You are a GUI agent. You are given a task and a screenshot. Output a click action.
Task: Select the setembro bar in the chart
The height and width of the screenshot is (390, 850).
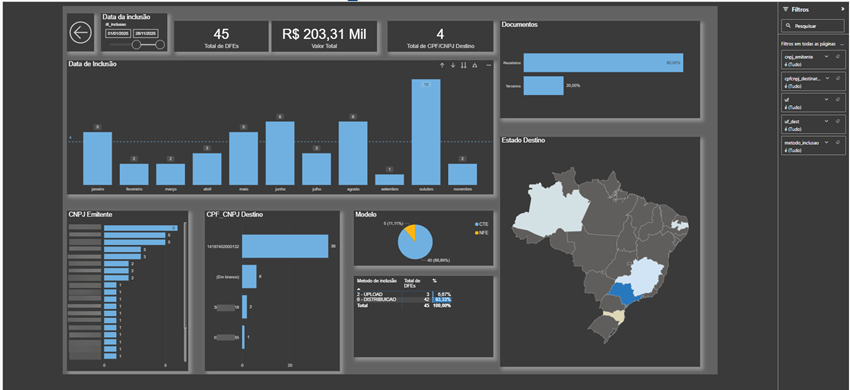(390, 180)
